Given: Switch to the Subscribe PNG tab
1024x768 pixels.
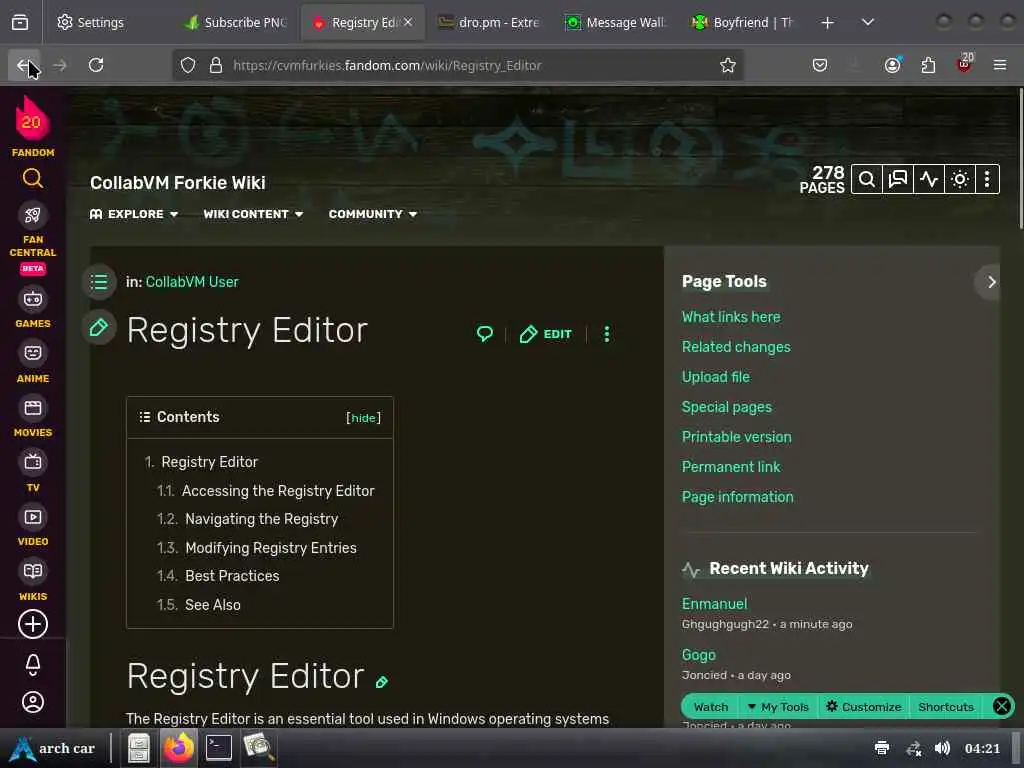Looking at the screenshot, I should point(237,22).
